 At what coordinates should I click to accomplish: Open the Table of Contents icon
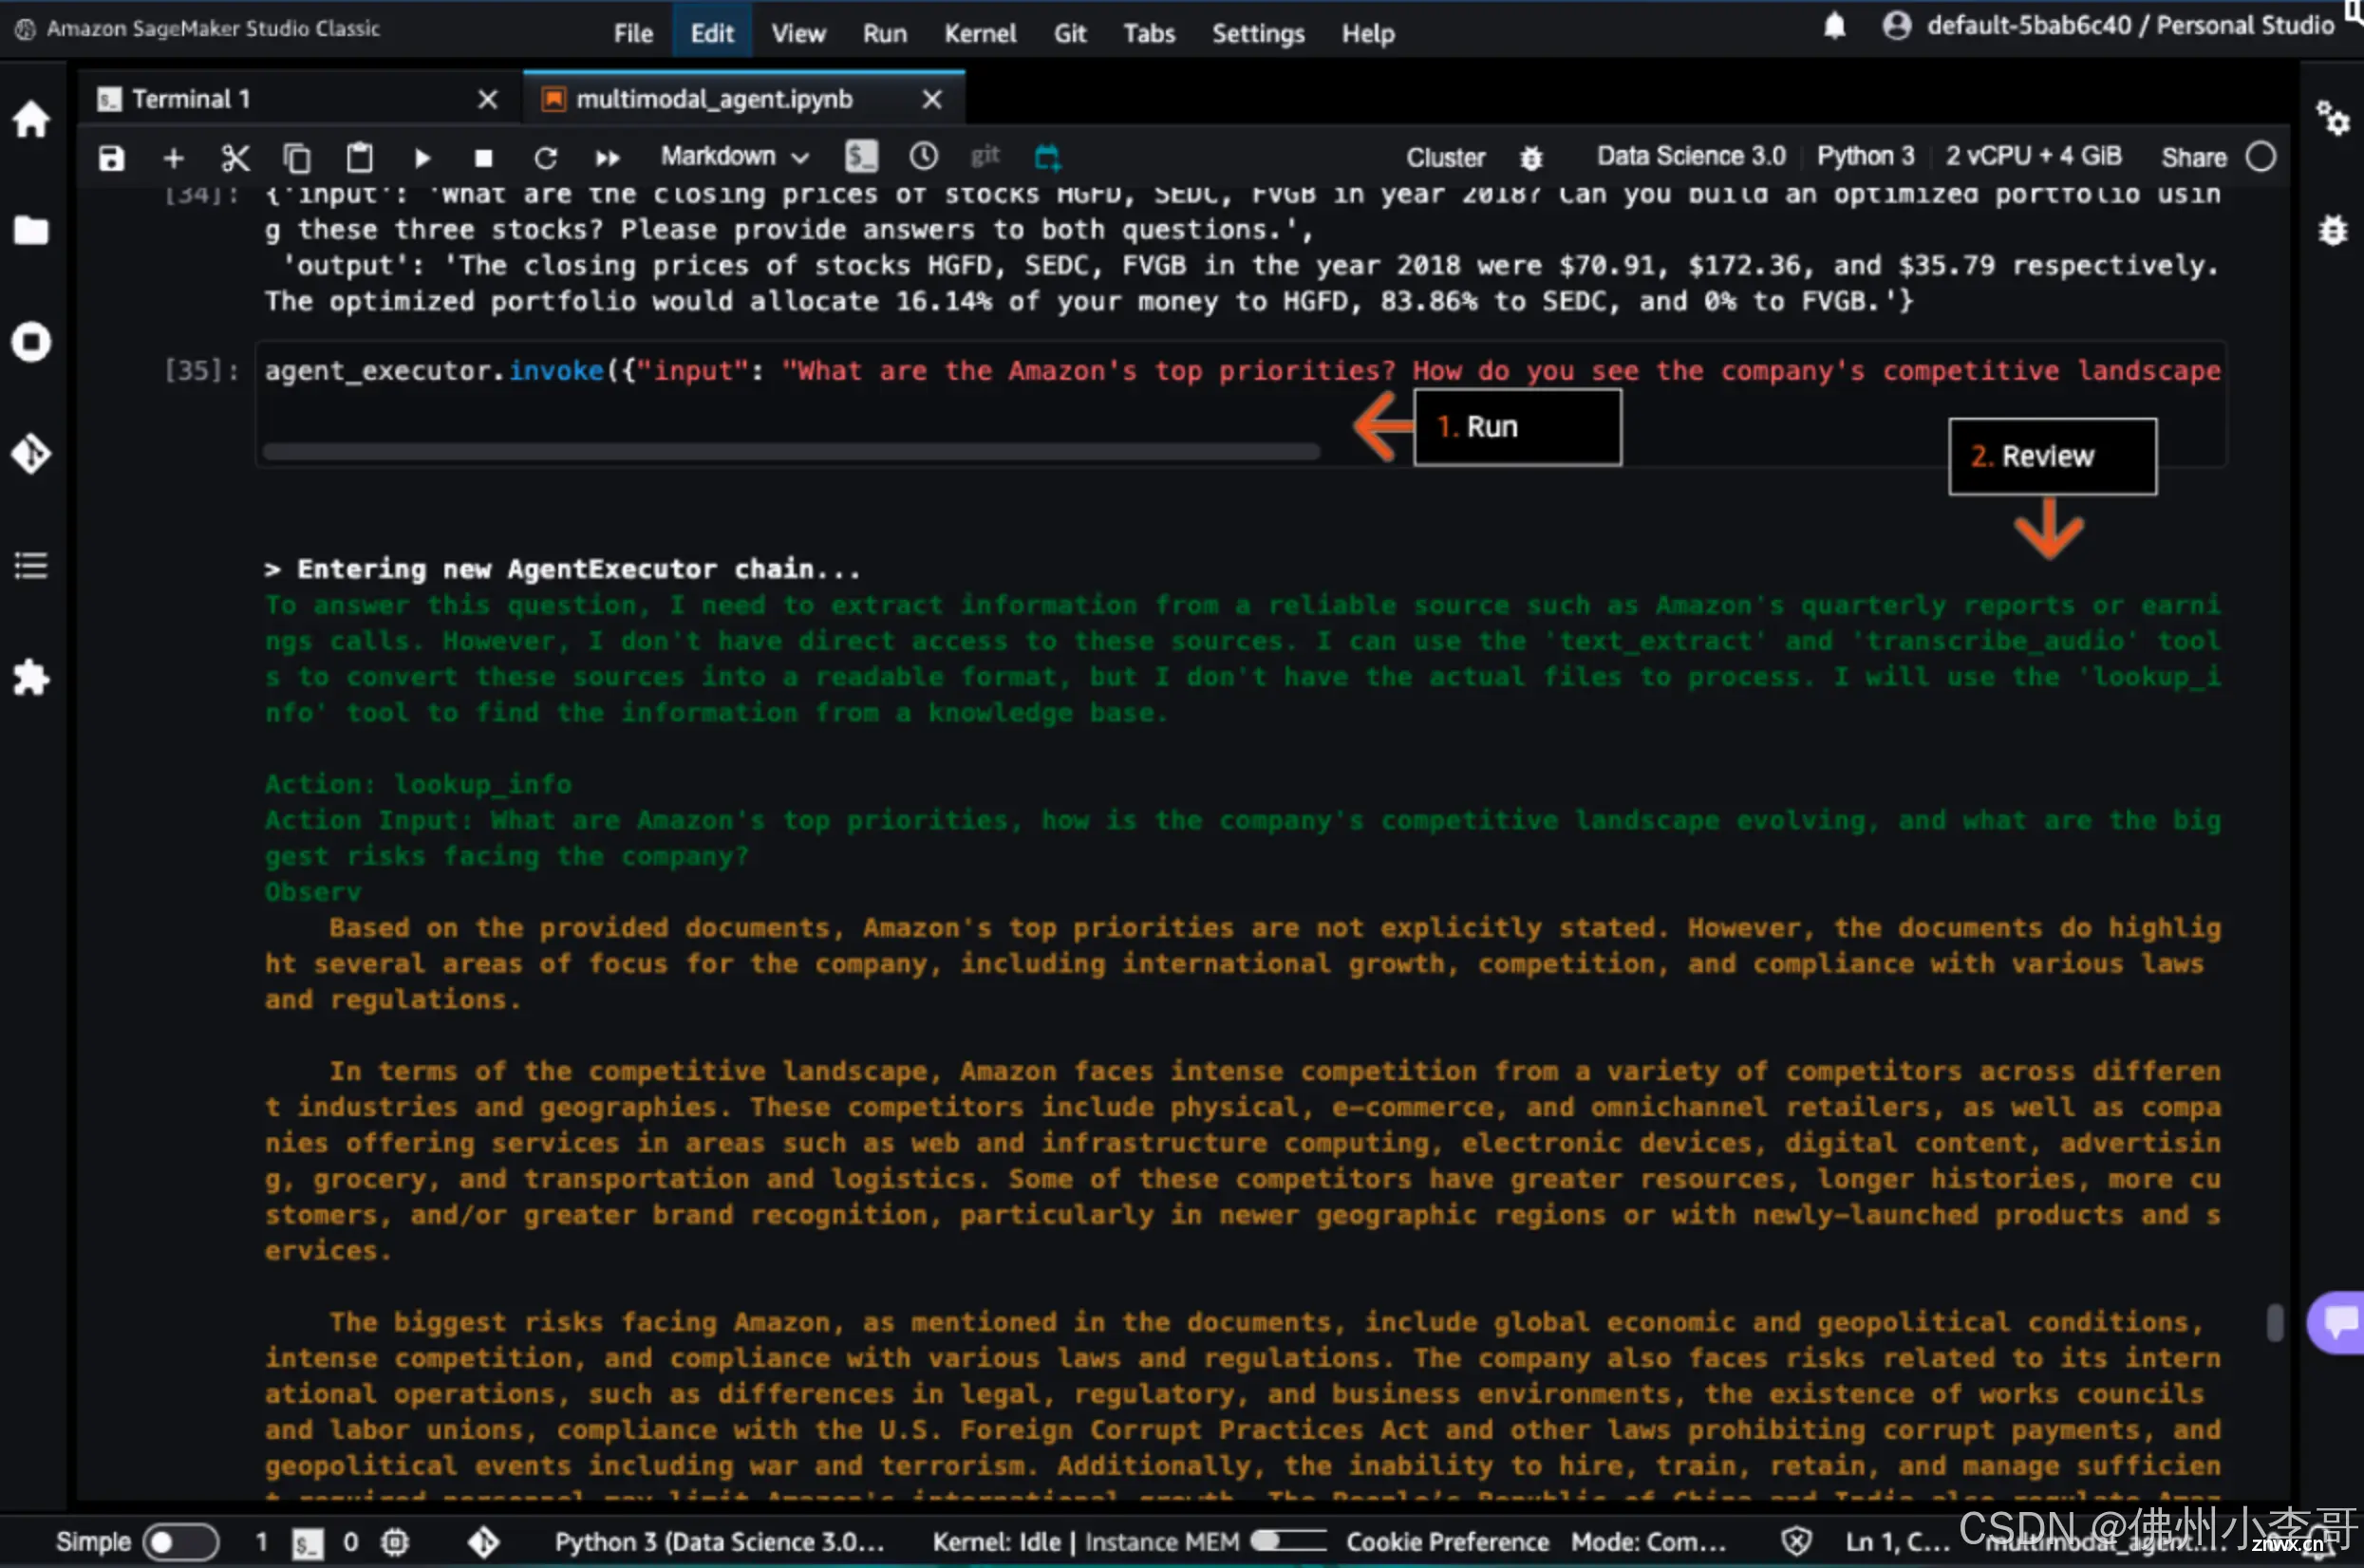coord(31,566)
